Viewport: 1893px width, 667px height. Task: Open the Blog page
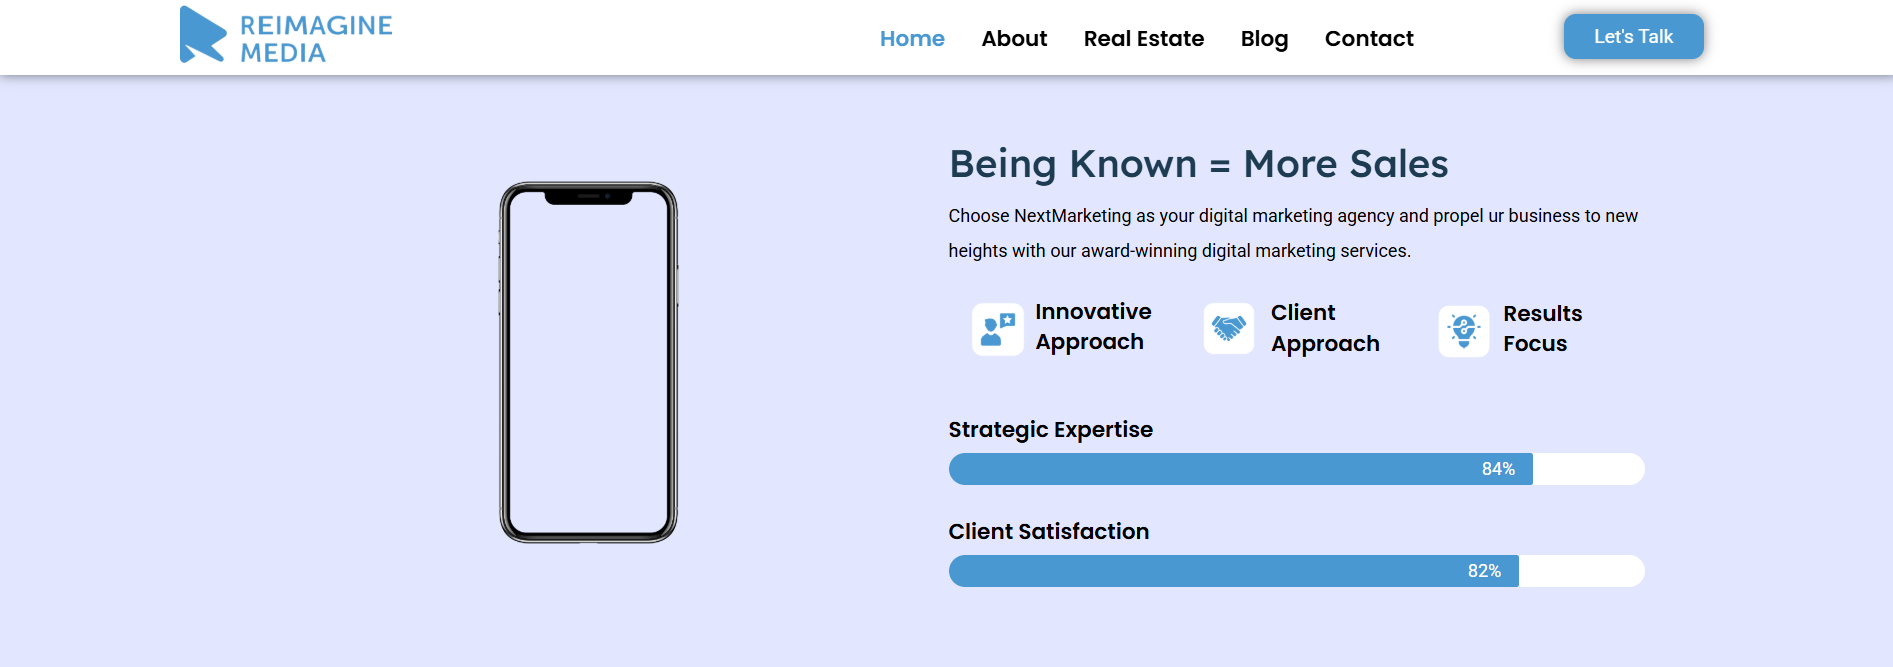click(1264, 39)
